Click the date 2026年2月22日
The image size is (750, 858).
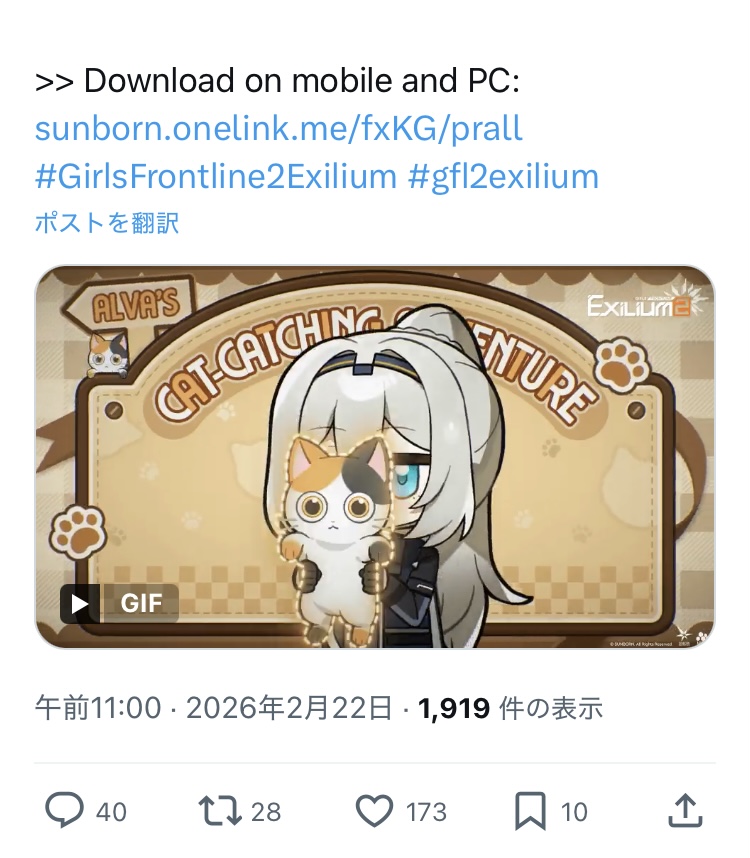coord(289,708)
